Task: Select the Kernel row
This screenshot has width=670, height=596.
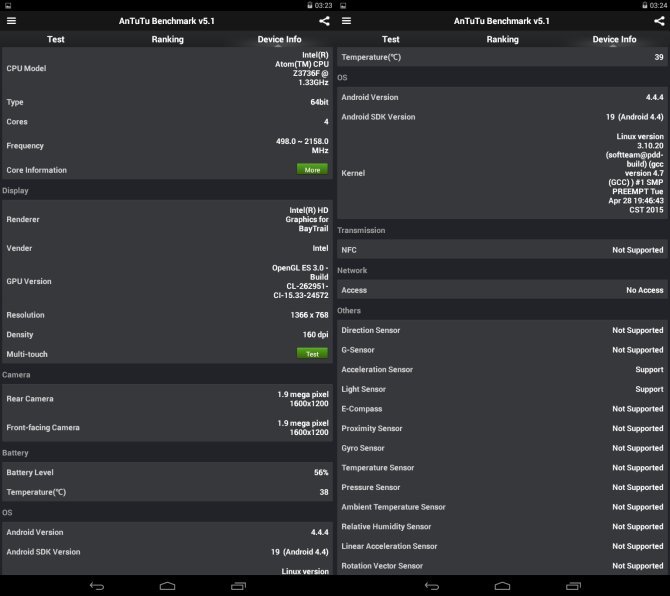Action: (x=502, y=173)
